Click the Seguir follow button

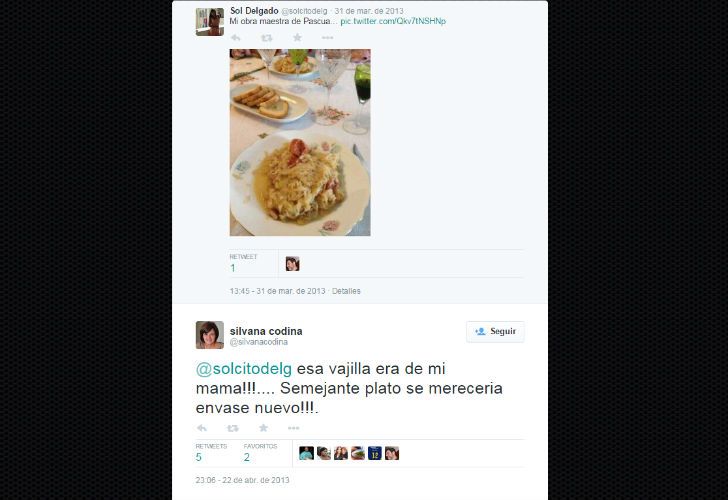pos(495,331)
